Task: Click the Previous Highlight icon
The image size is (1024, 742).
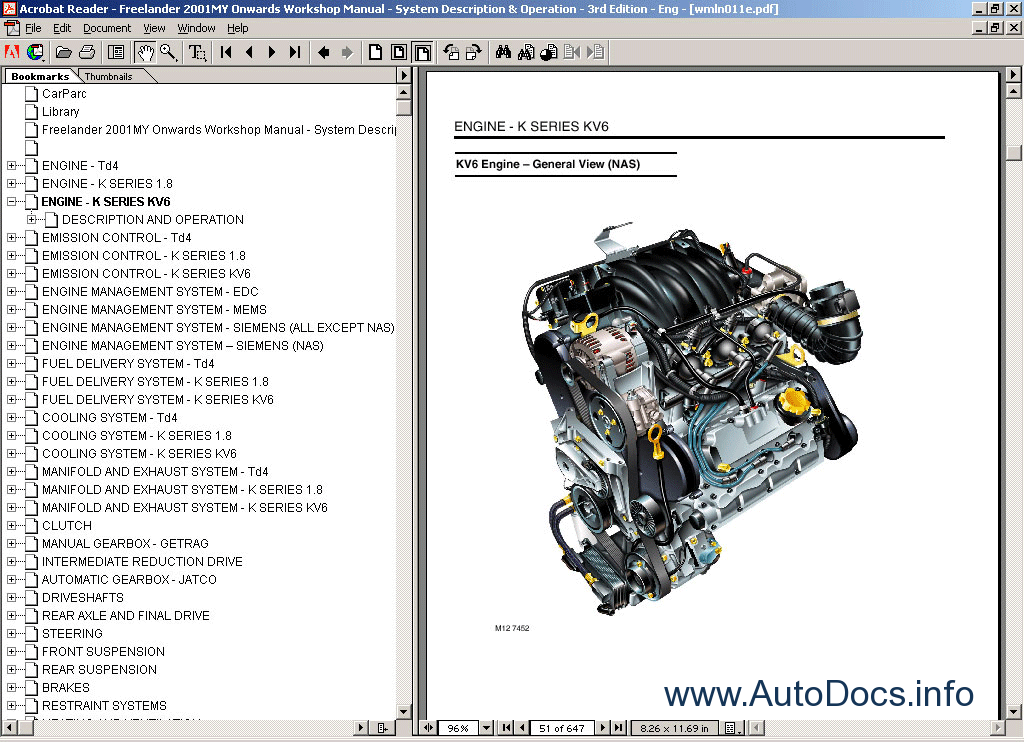Action: click(572, 52)
